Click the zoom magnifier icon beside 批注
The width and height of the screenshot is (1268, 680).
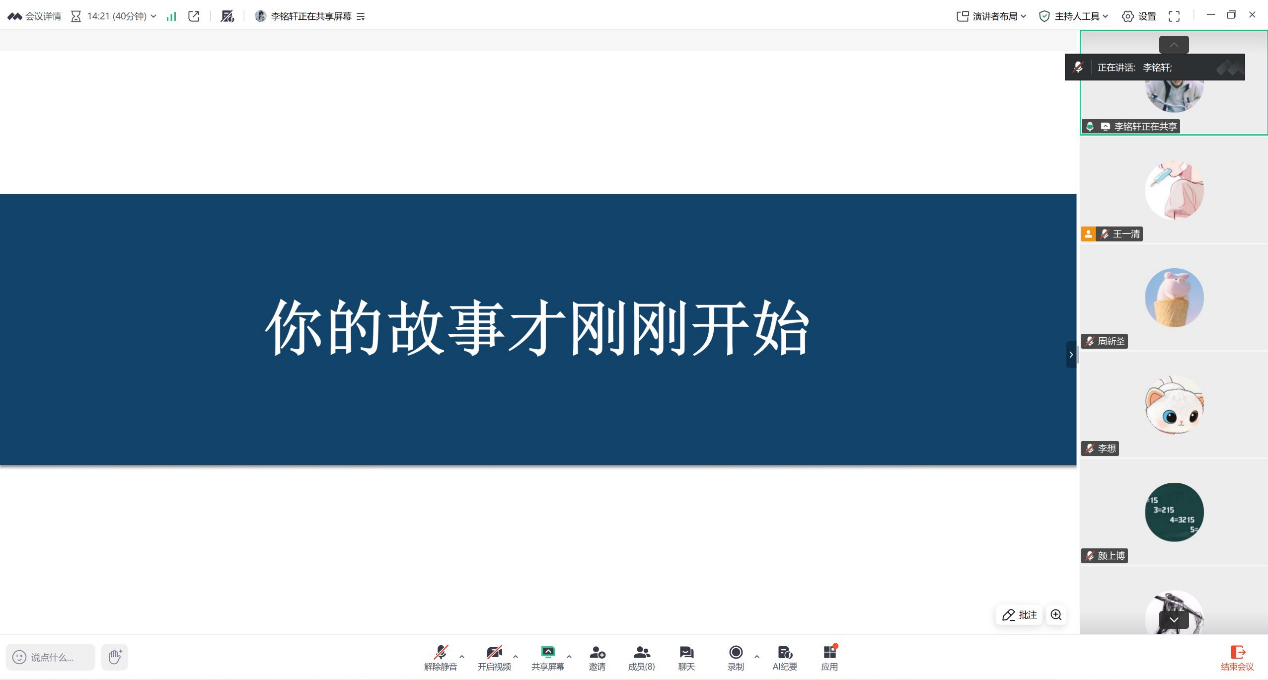1056,615
